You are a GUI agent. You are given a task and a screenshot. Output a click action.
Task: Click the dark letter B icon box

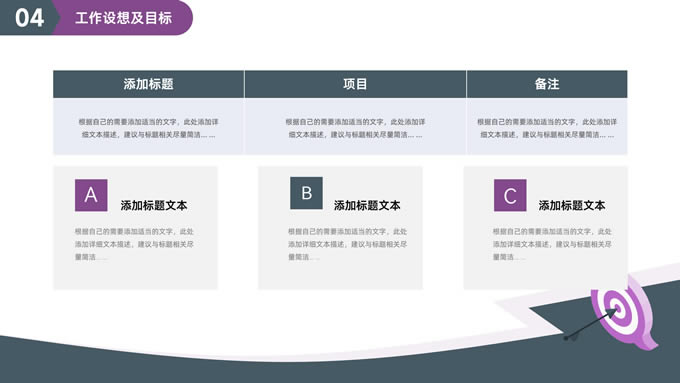(306, 193)
